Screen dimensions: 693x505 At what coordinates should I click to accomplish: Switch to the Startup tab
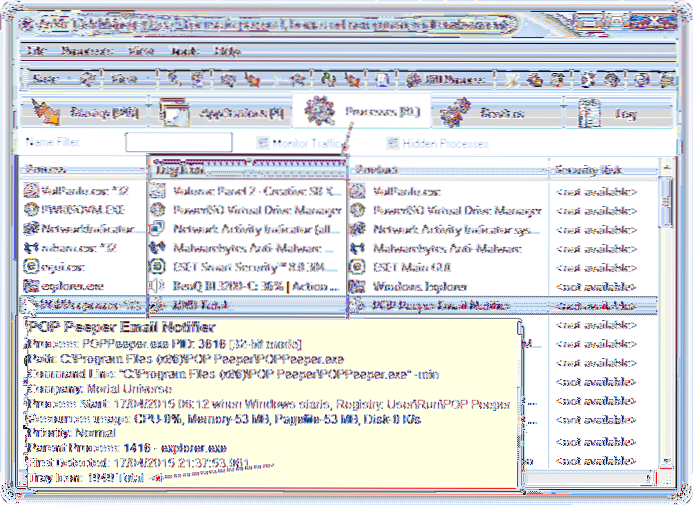tap(85, 113)
